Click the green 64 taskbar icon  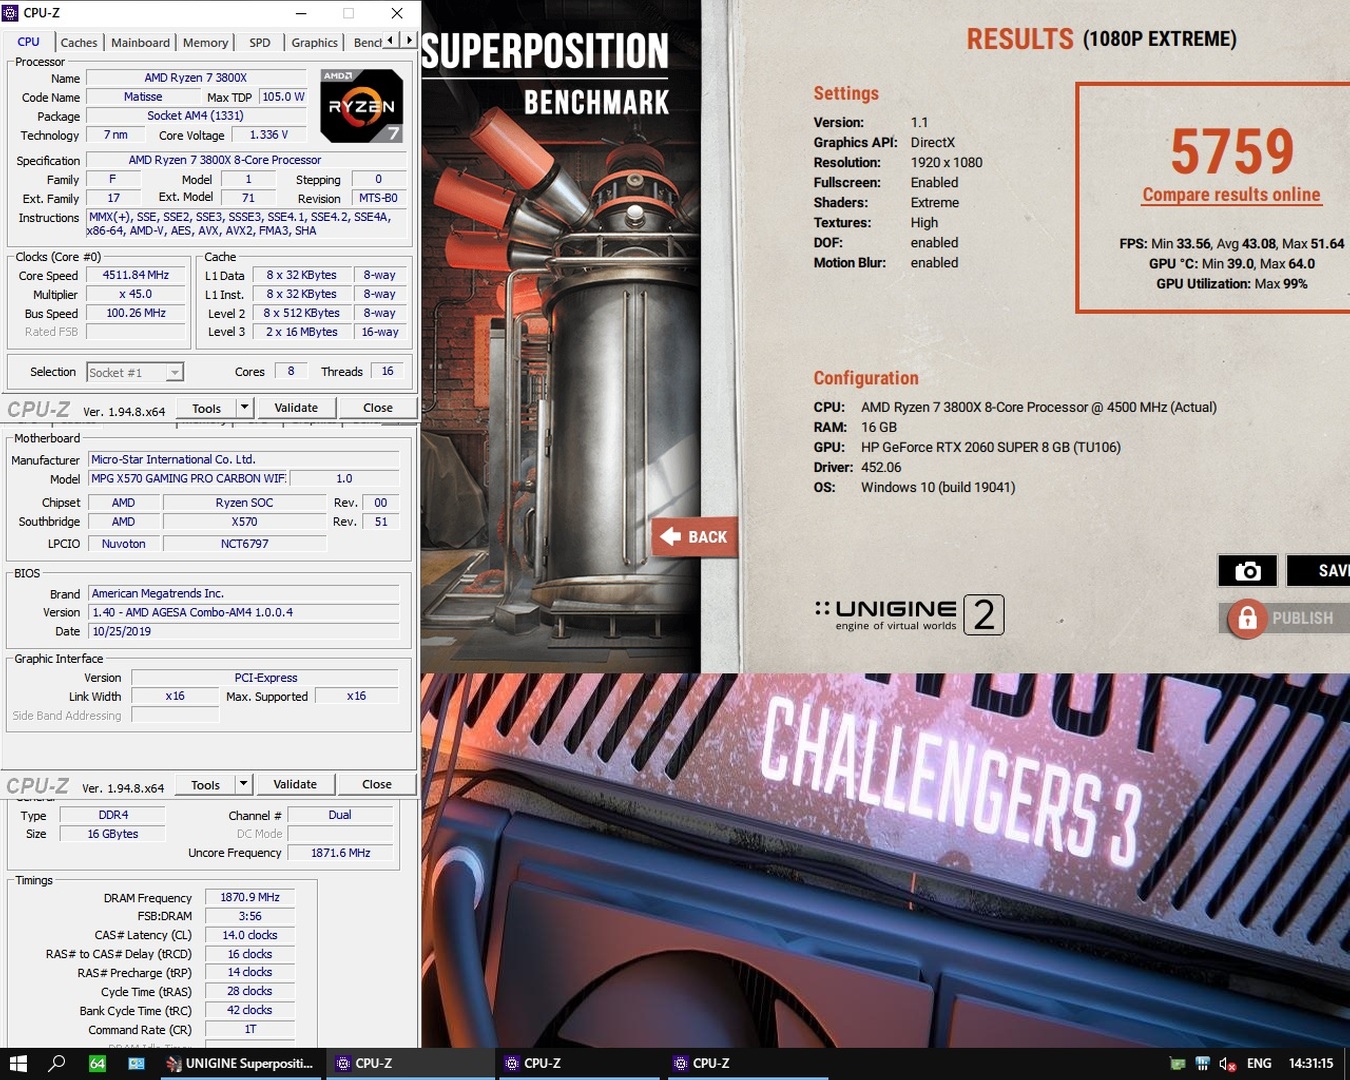click(97, 1063)
